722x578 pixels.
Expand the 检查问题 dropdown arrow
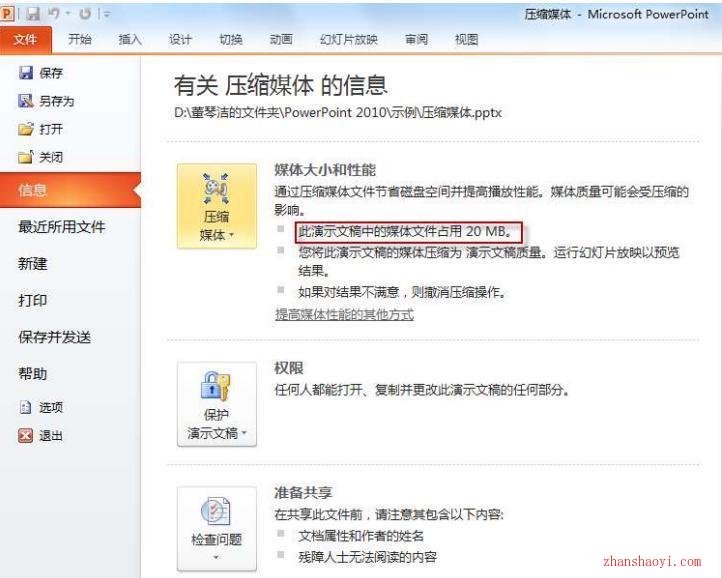(216, 558)
